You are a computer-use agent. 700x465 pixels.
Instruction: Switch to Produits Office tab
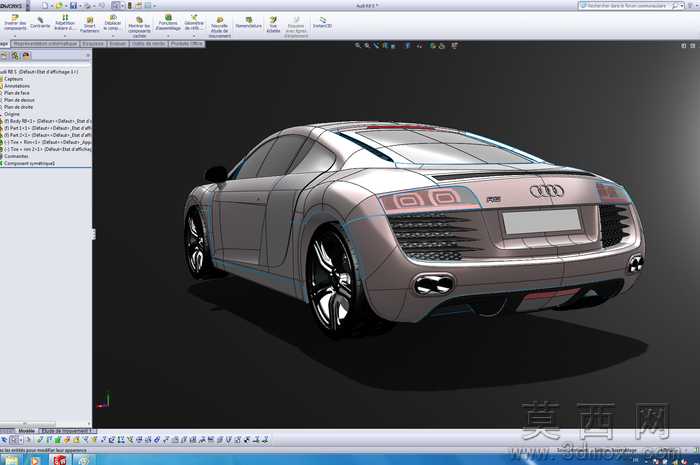tap(187, 44)
